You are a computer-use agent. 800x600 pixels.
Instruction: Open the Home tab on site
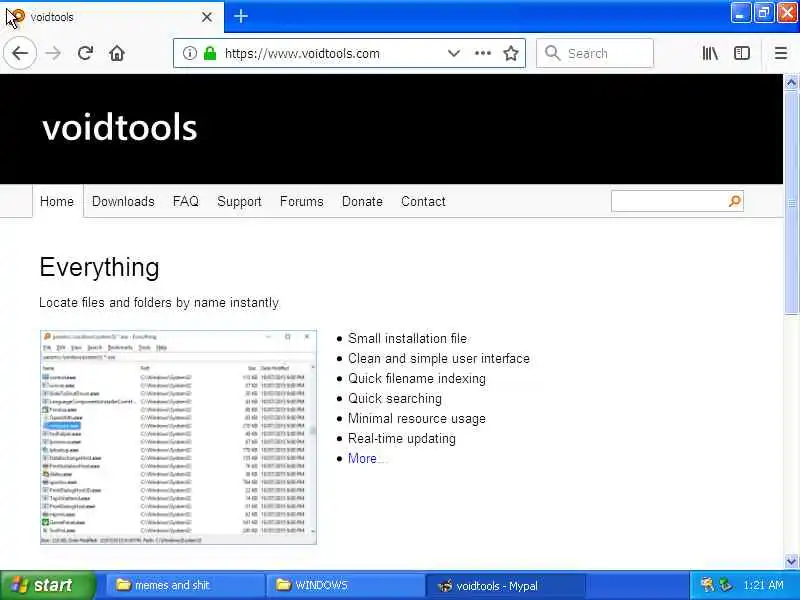coord(57,202)
